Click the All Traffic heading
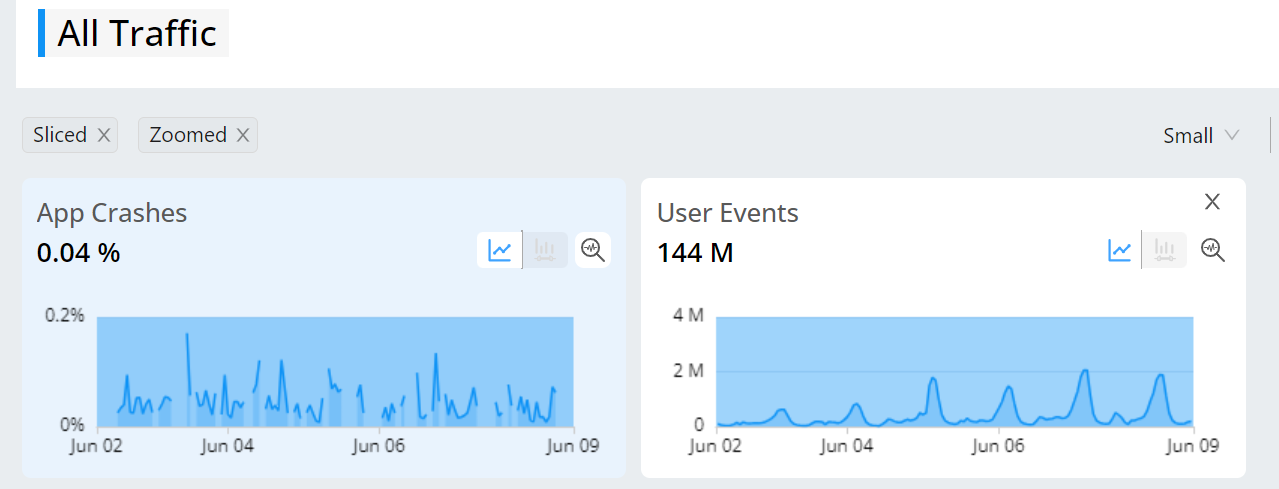The width and height of the screenshot is (1279, 489). click(x=137, y=33)
